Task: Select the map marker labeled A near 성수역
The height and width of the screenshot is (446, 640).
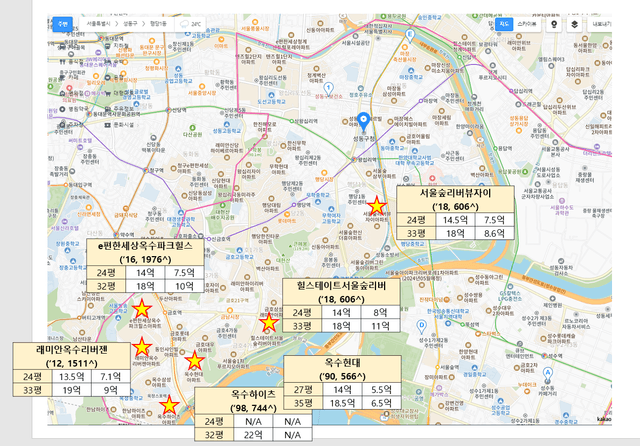Action: [x=547, y=373]
